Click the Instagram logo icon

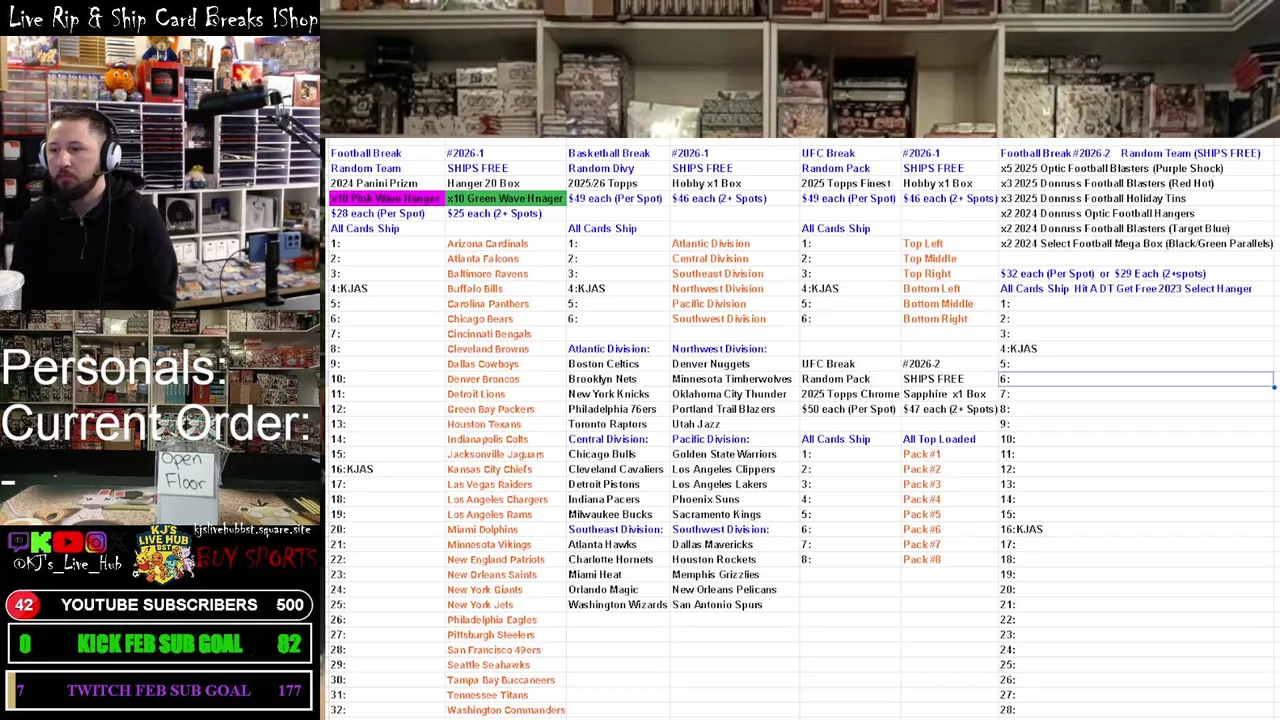(x=96, y=543)
